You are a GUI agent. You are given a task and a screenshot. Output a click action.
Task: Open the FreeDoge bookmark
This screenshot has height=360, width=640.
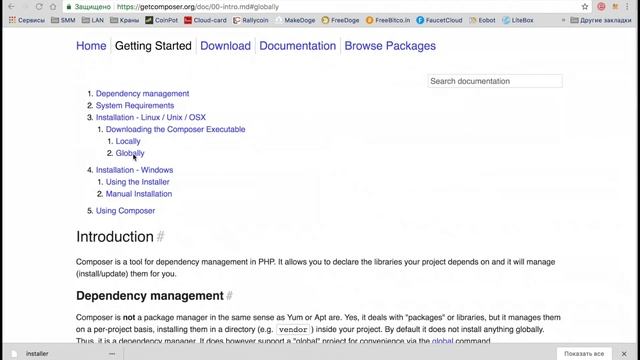[340, 20]
